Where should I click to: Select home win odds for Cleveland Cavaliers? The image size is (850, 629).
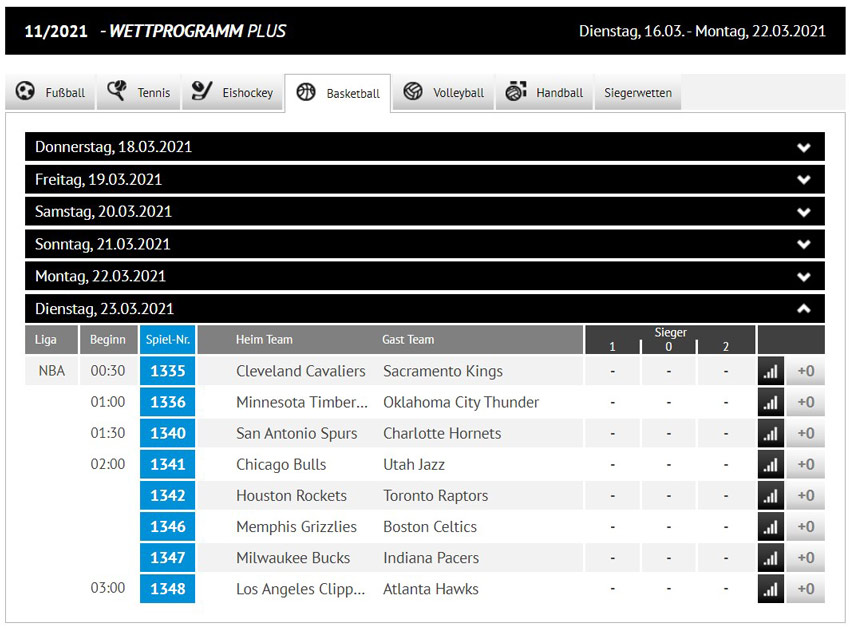tap(613, 371)
